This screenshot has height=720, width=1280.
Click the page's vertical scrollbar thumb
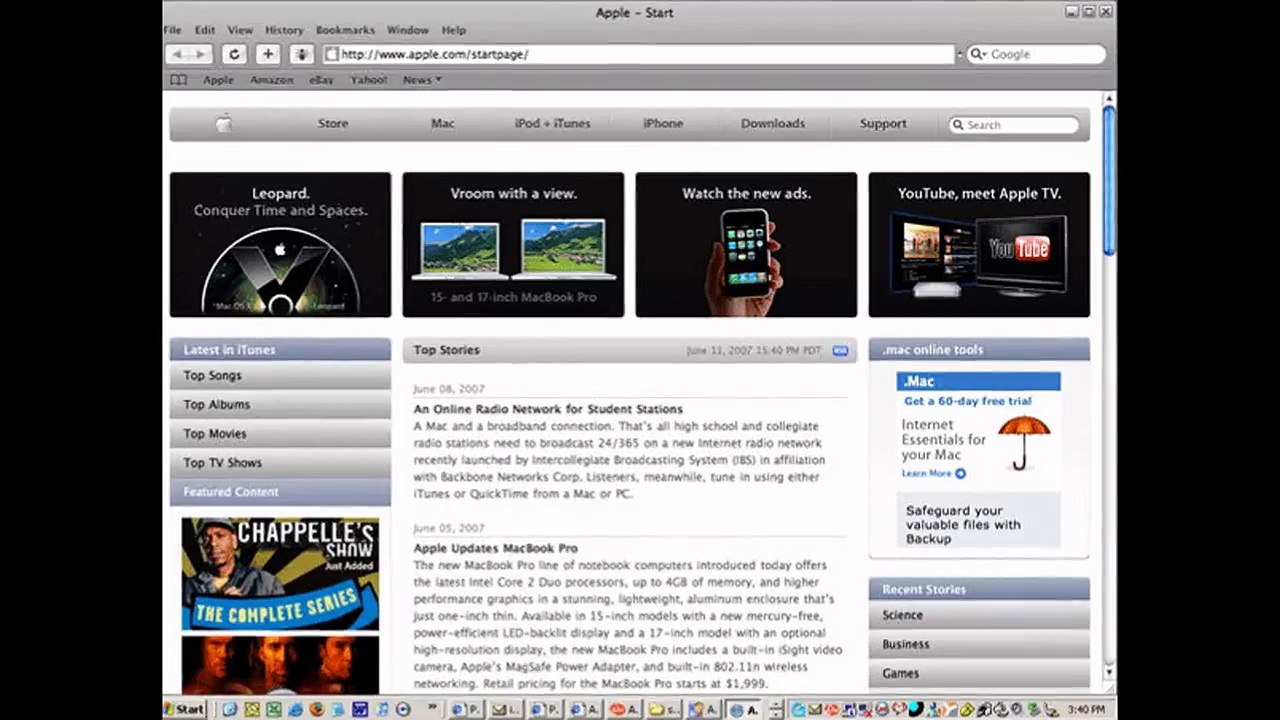[x=1108, y=180]
